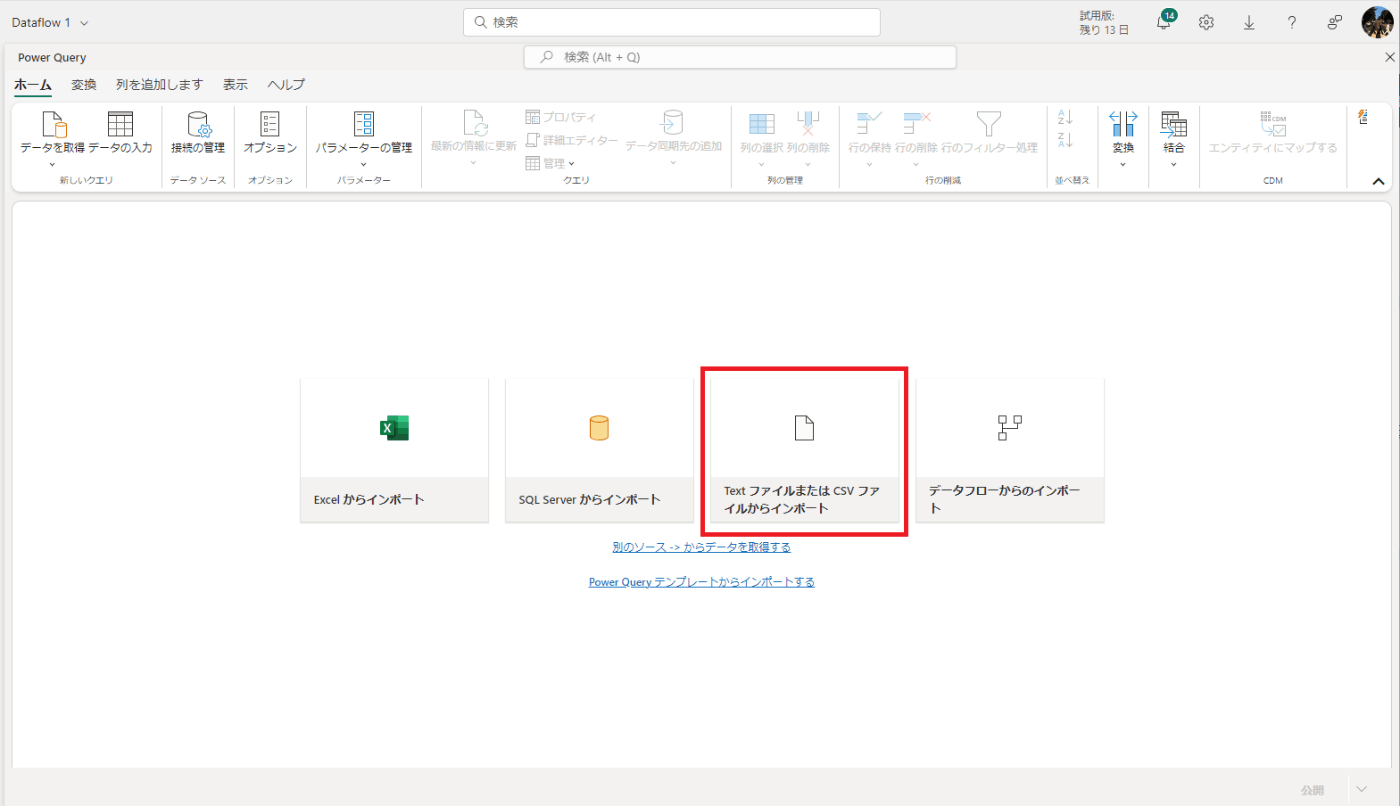Switch to the 変換 tab
1400x806 pixels.
pos(84,85)
